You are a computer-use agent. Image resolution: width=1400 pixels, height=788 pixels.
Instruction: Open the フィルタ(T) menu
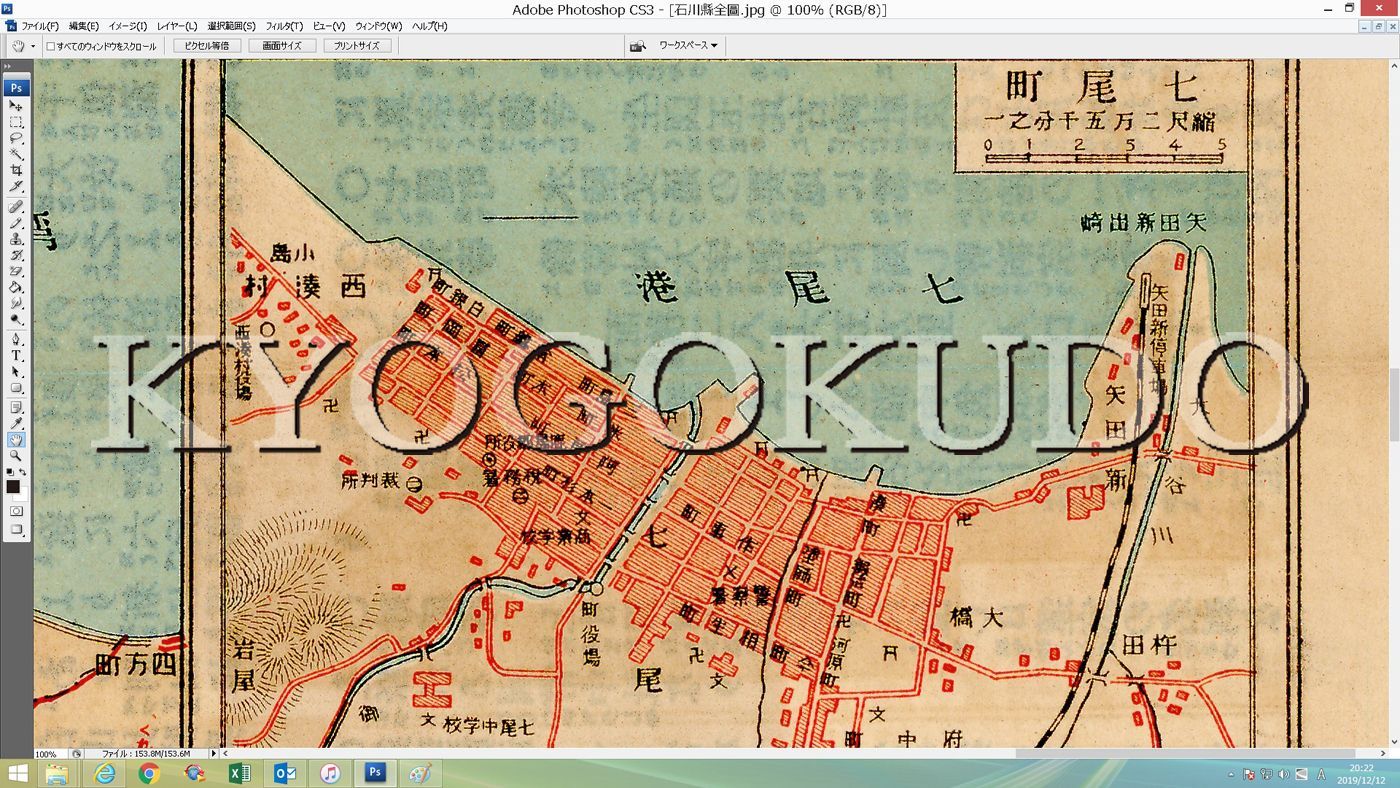[x=285, y=26]
